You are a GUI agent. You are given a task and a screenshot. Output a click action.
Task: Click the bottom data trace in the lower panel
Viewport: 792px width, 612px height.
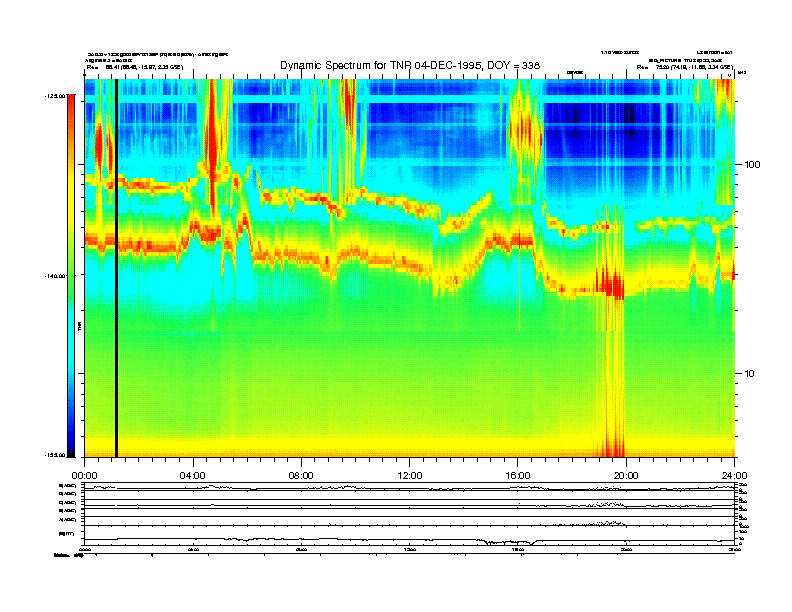409,541
